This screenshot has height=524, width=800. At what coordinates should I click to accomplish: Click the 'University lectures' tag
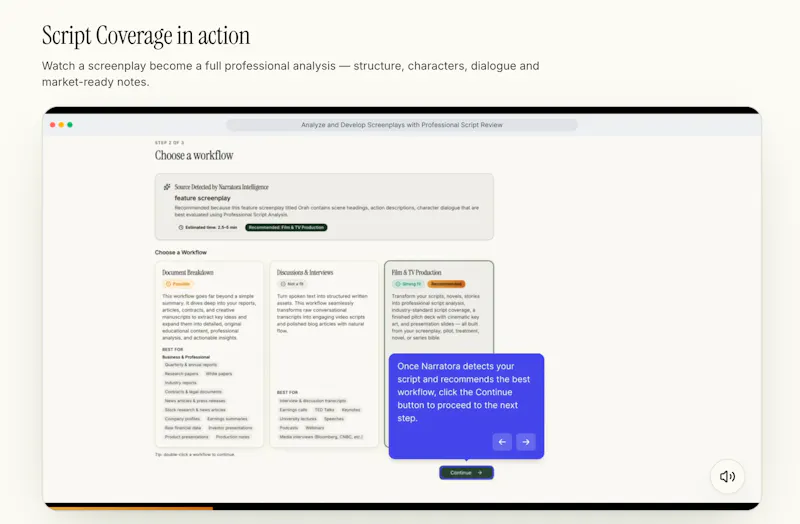pos(298,419)
